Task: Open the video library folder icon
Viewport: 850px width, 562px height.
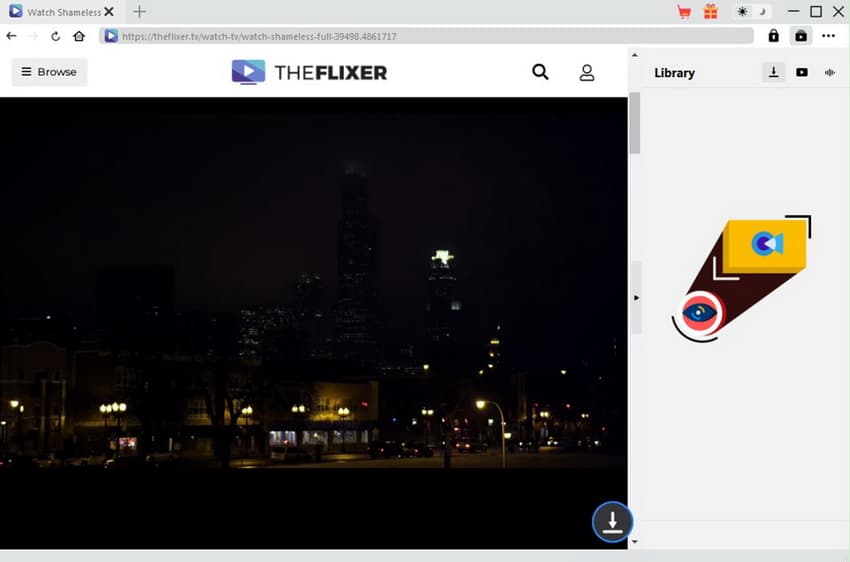Action: click(800, 36)
